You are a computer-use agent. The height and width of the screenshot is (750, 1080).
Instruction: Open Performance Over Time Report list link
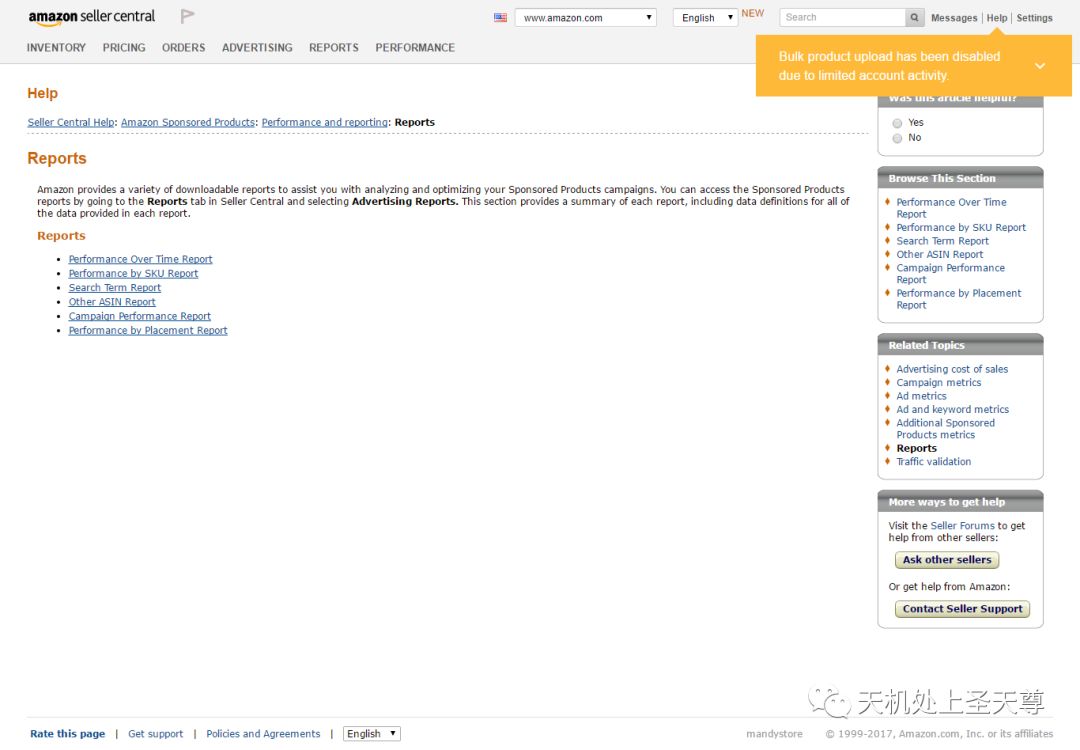point(141,259)
